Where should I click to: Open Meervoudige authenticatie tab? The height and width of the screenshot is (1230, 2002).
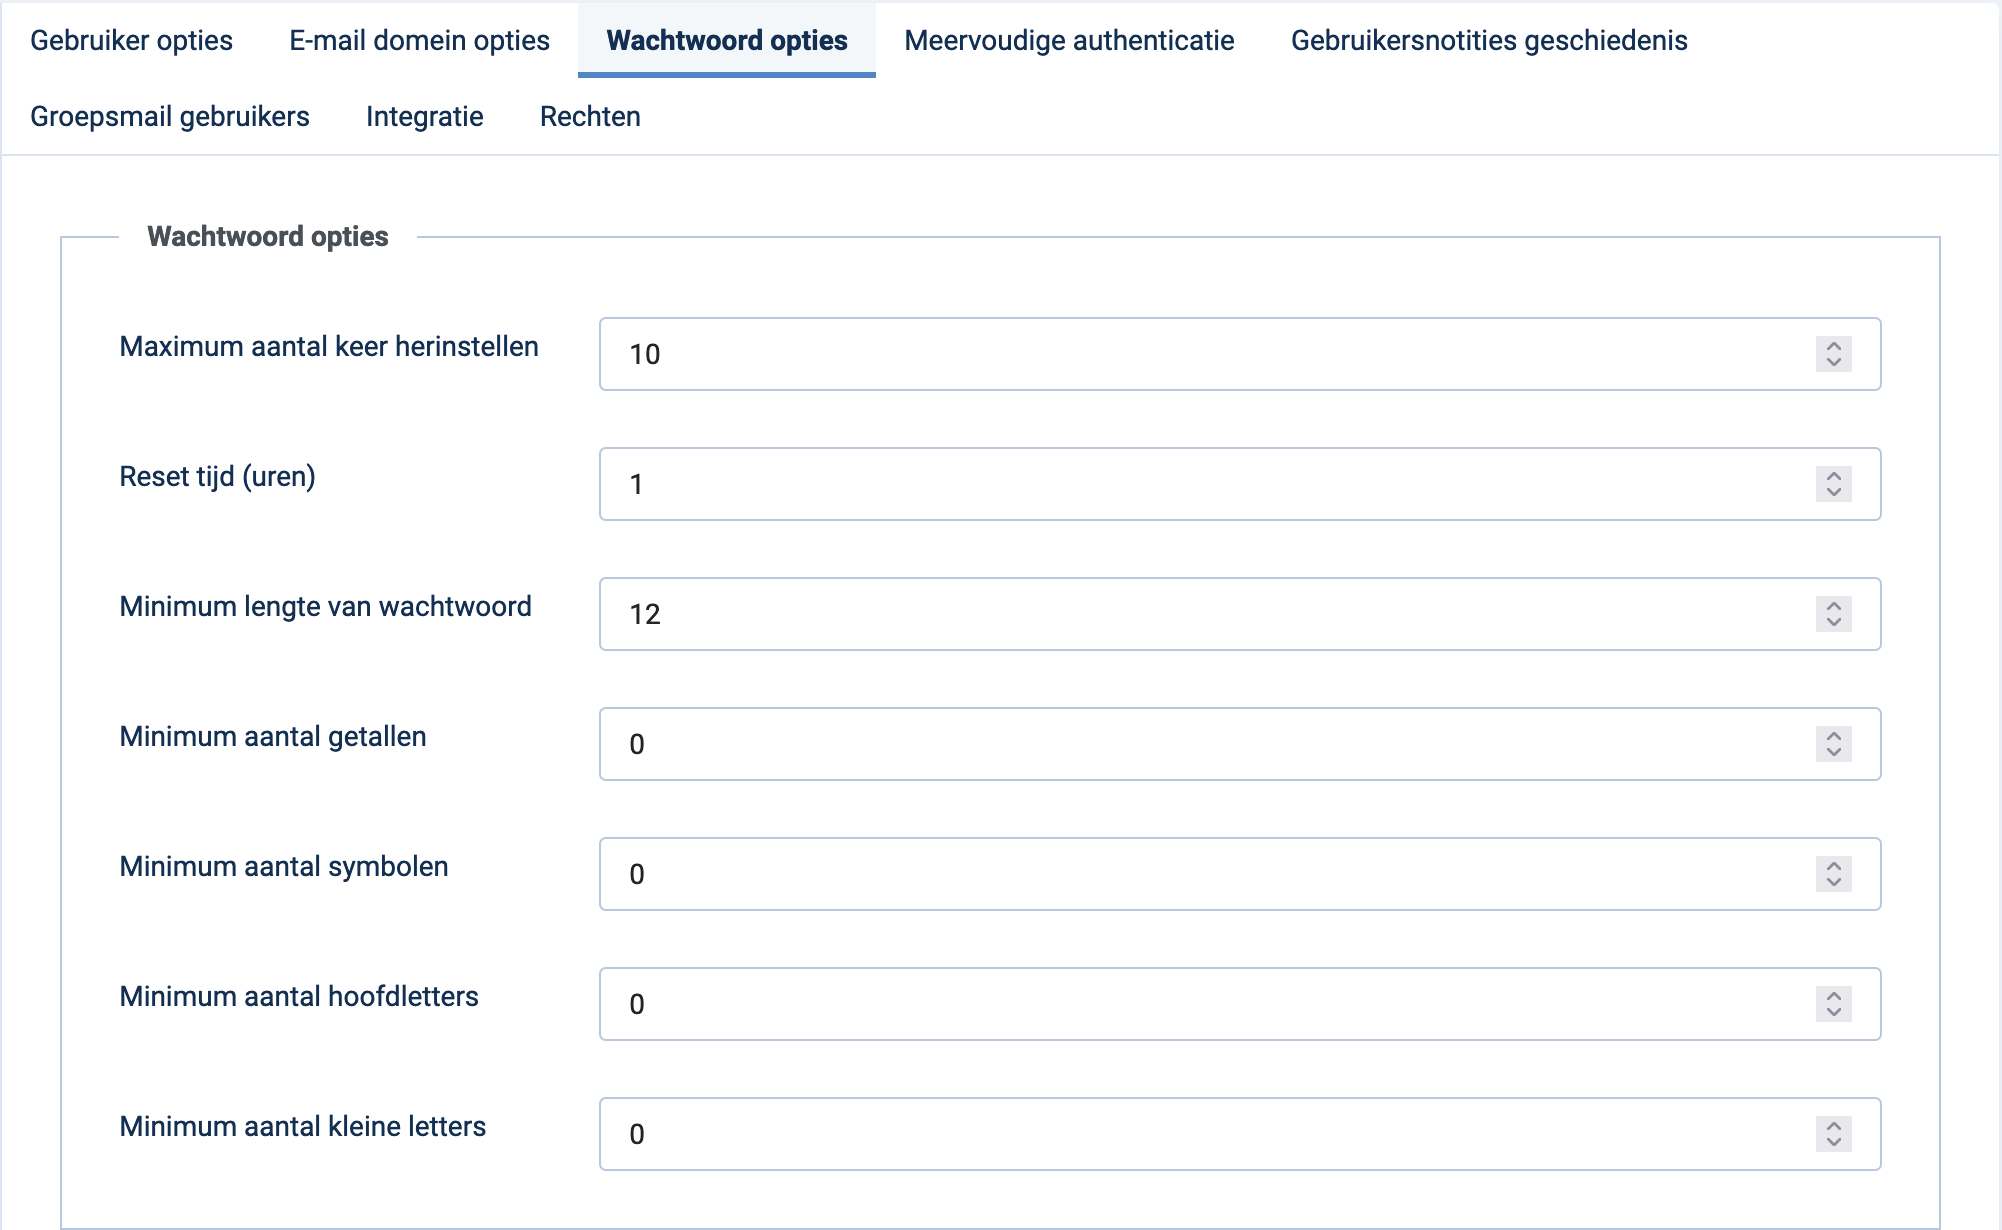pos(1069,40)
